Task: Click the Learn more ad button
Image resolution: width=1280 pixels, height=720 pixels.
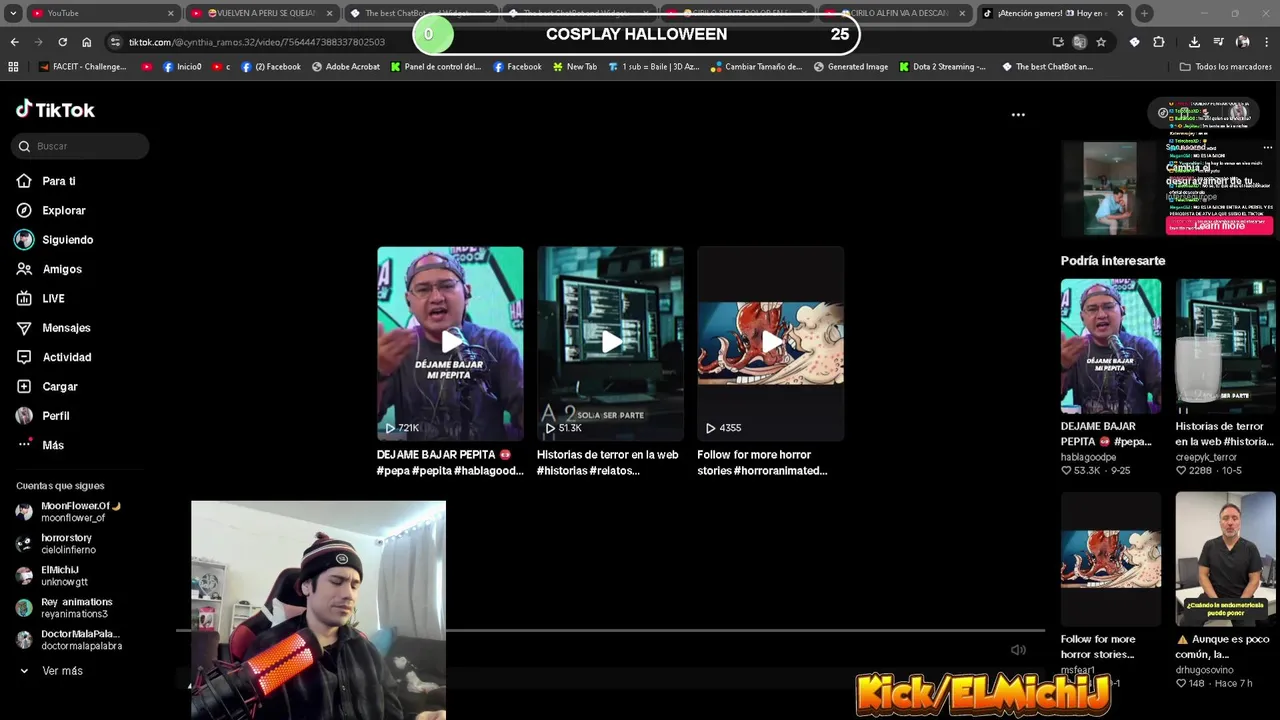Action: (x=1219, y=225)
